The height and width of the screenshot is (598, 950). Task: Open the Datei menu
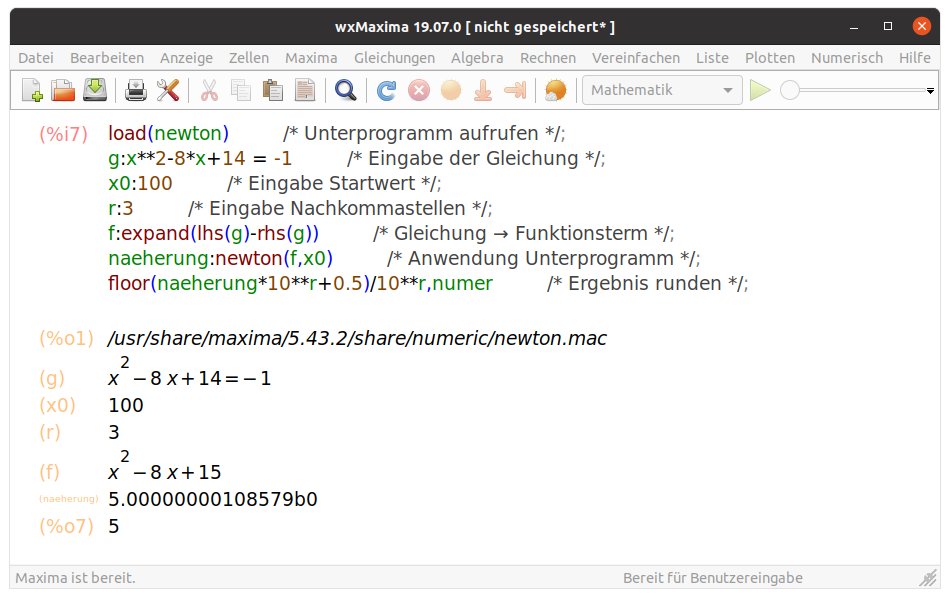click(x=36, y=58)
